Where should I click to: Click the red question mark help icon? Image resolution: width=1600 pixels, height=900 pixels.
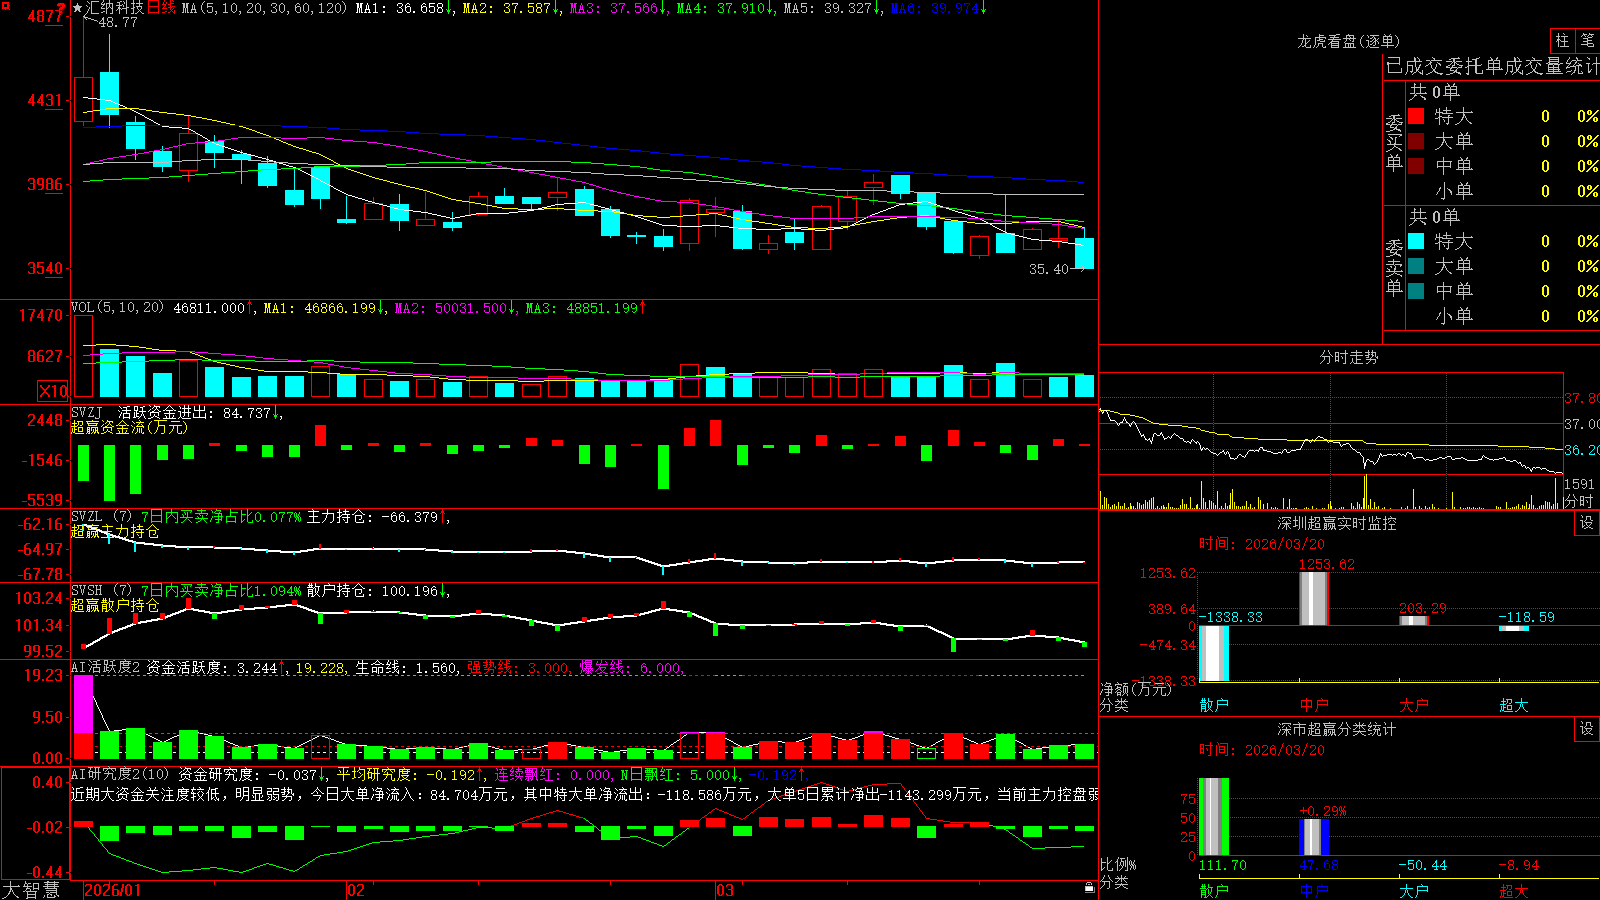(61, 8)
